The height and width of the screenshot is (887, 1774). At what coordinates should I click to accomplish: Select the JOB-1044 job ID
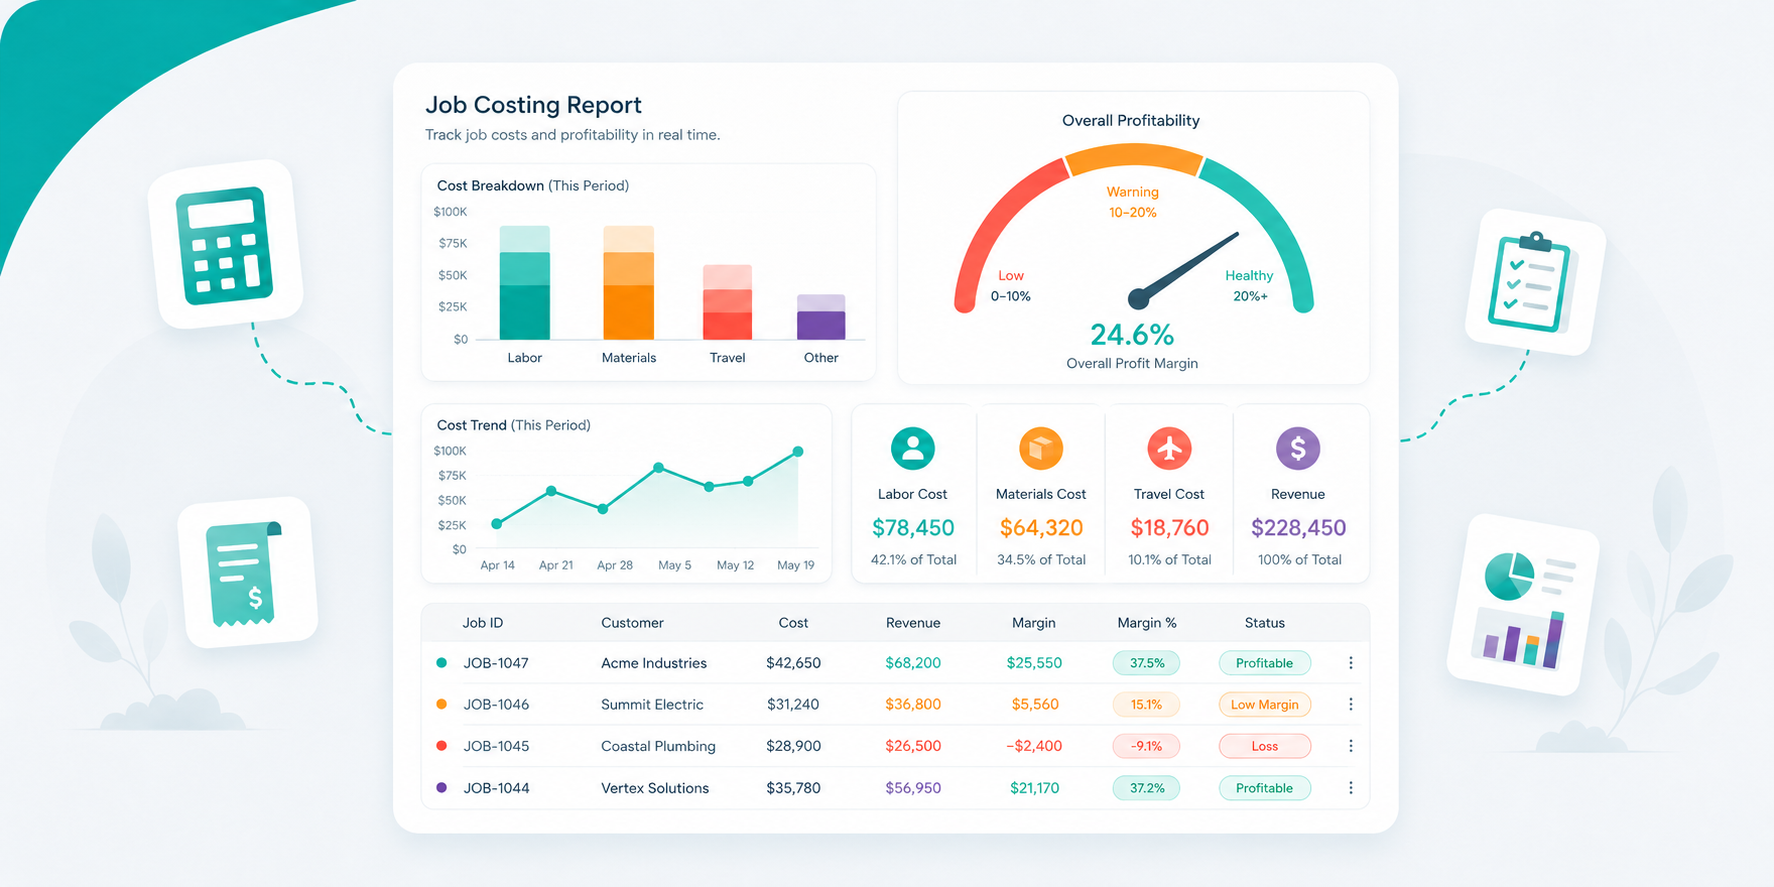(496, 788)
